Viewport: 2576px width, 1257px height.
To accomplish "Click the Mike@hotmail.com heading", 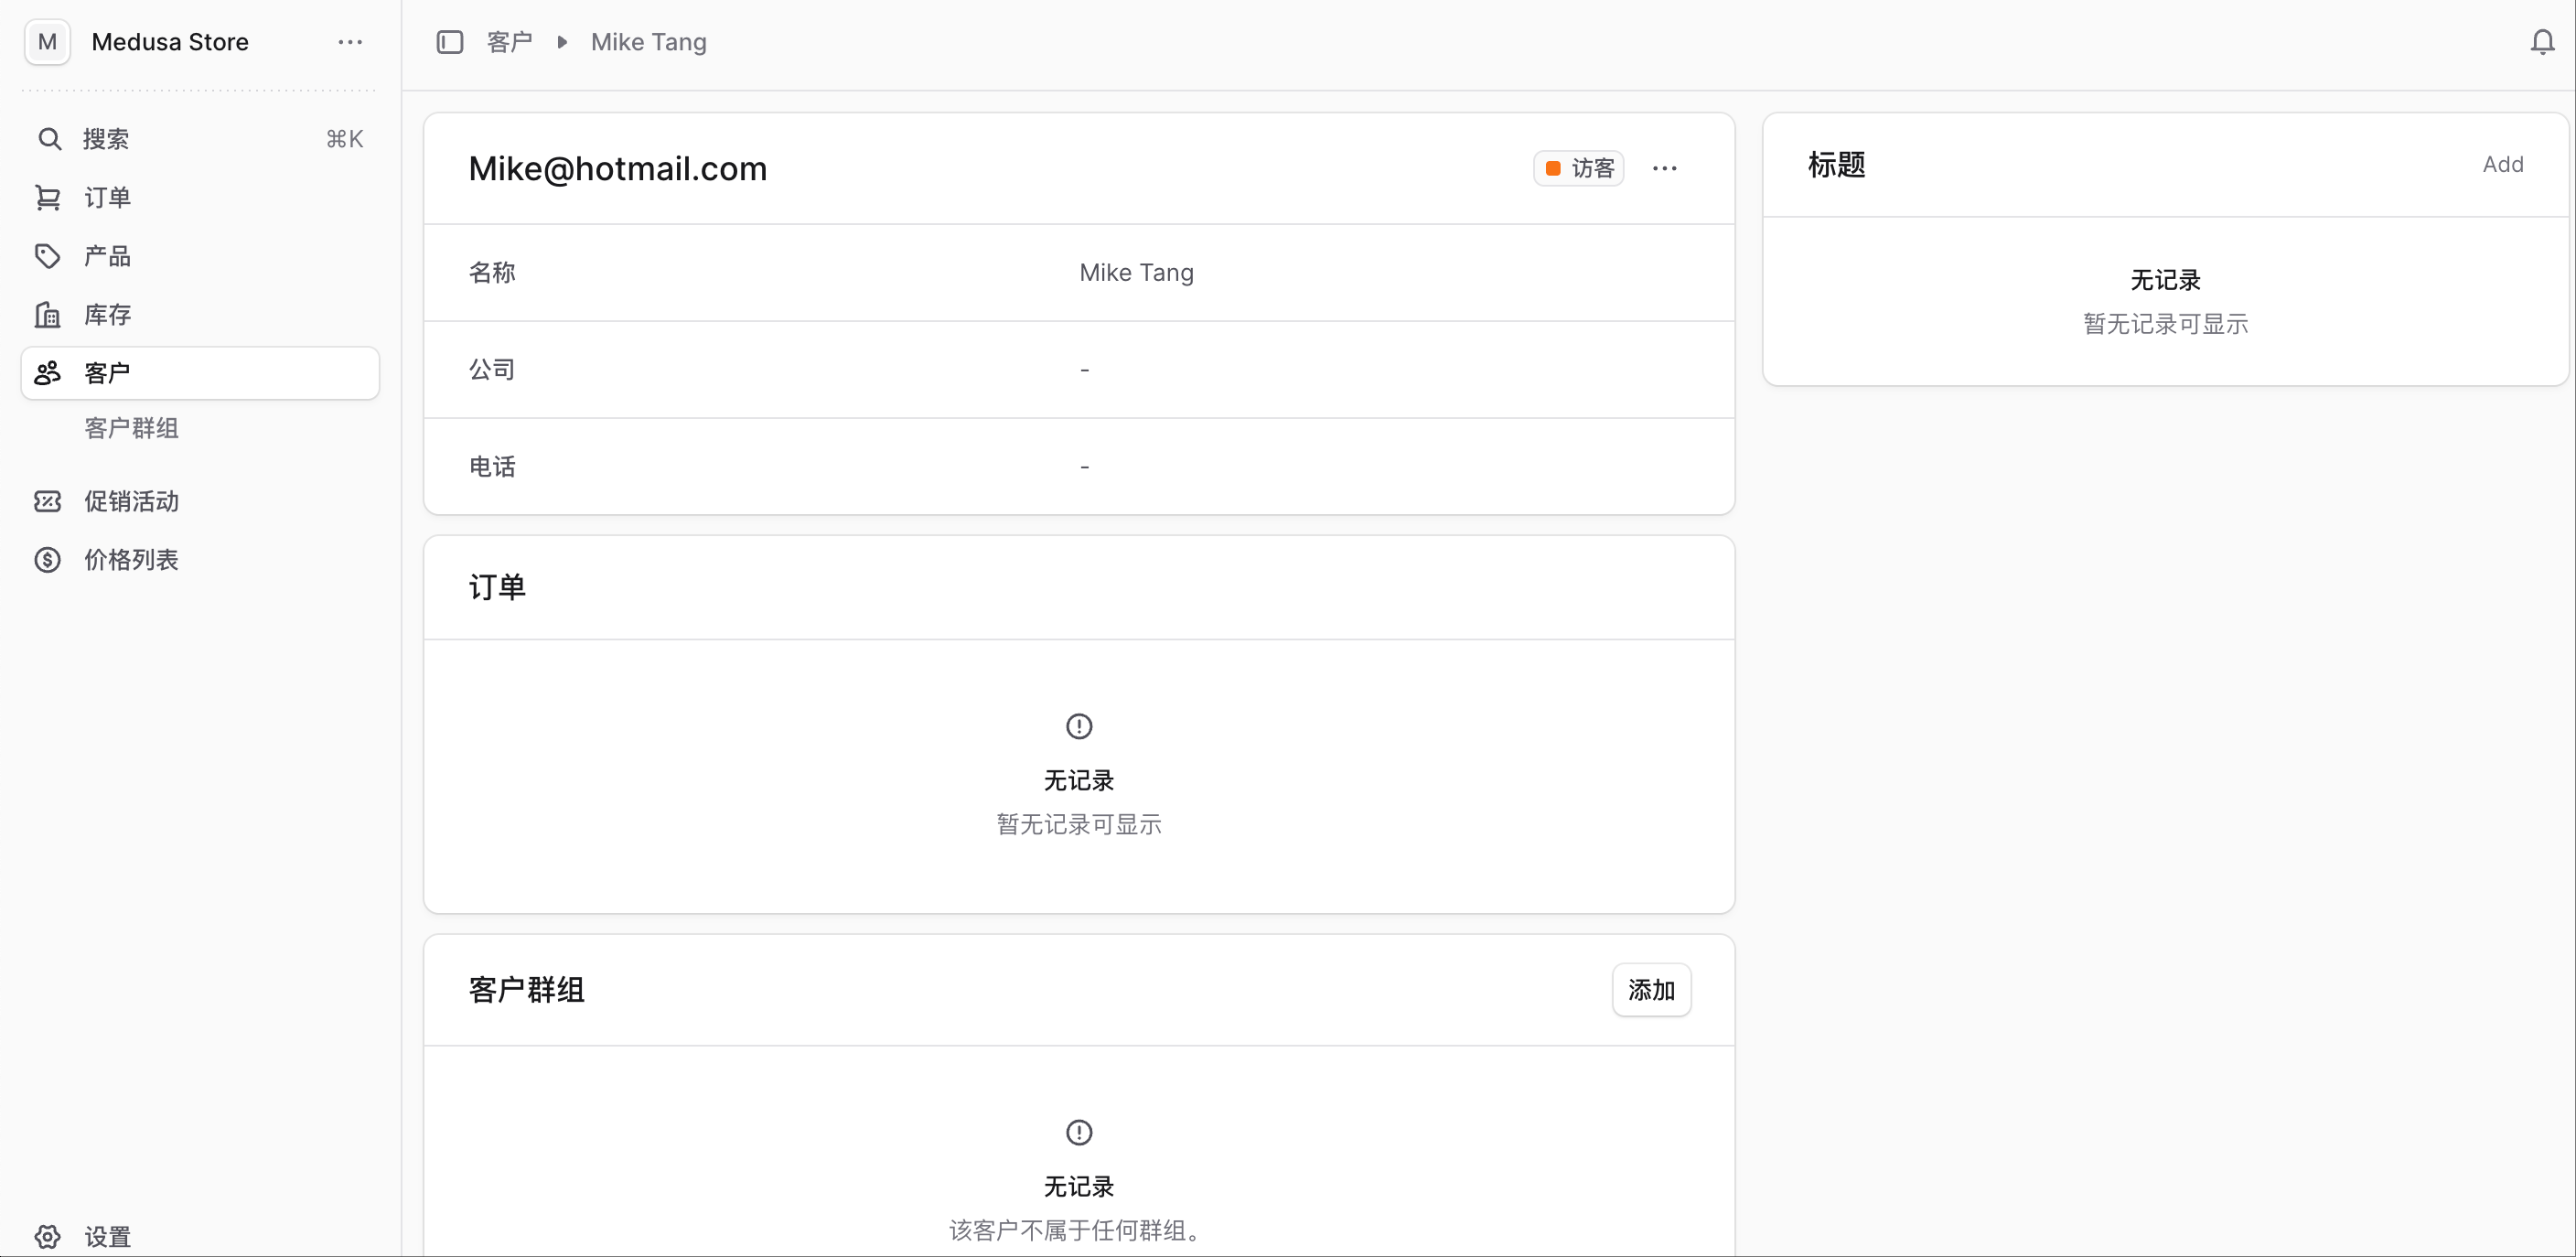I will 618,168.
